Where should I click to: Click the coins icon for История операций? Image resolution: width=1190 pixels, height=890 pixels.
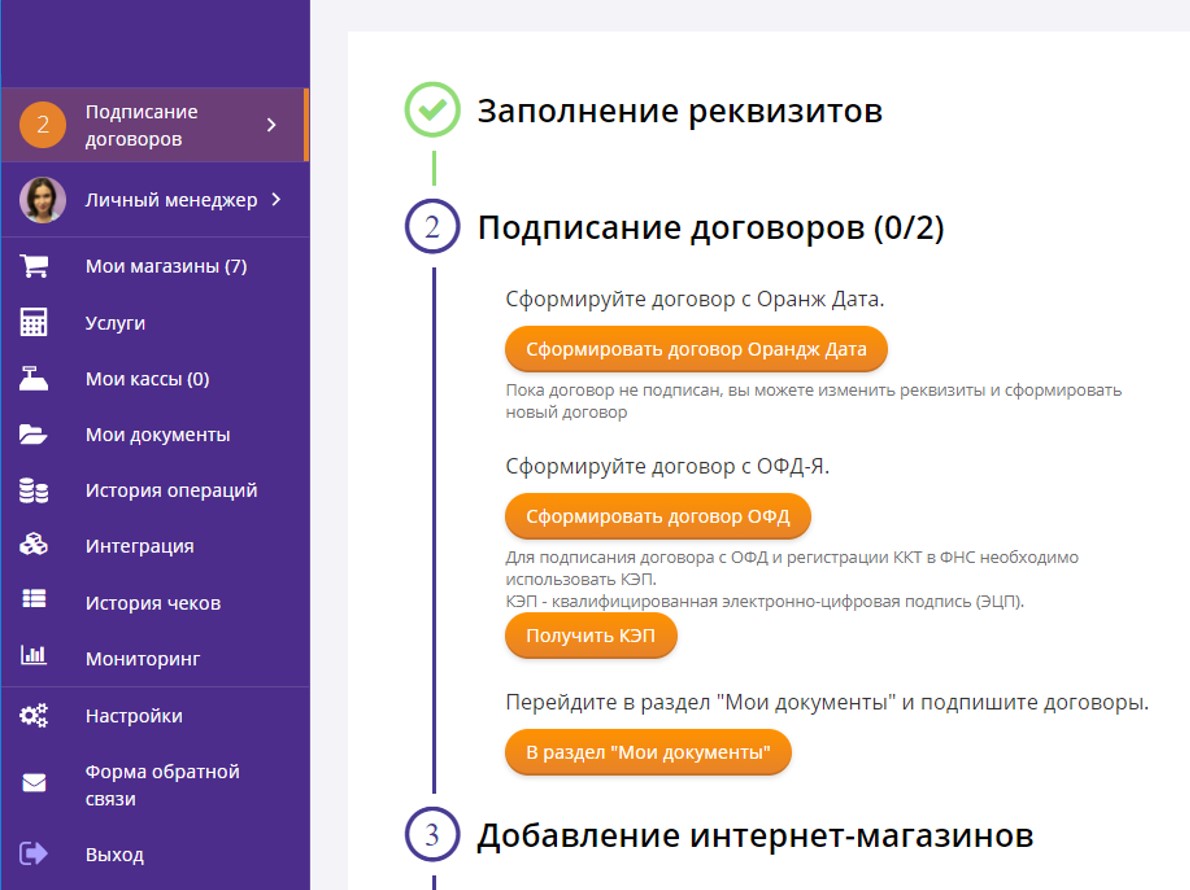point(33,490)
